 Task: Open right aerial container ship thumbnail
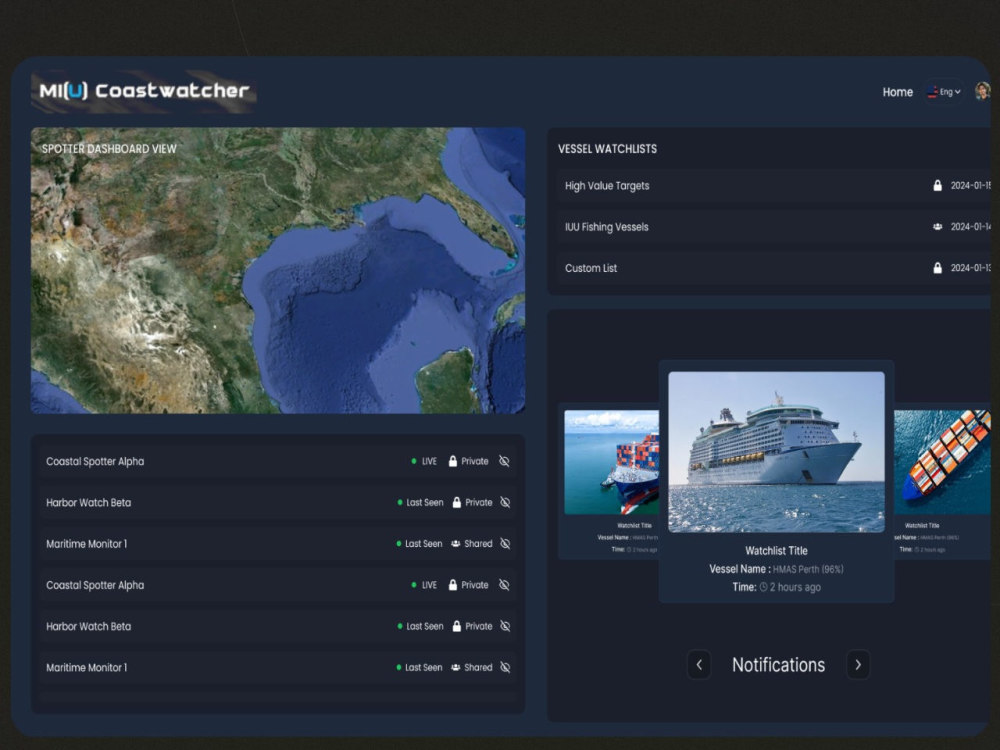tap(942, 462)
